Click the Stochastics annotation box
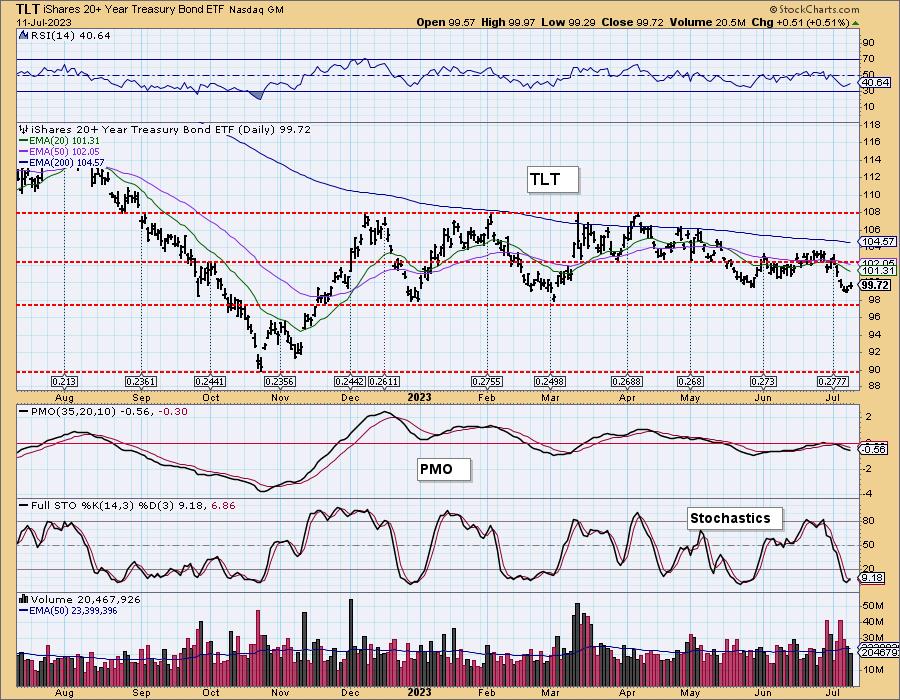 pos(735,518)
